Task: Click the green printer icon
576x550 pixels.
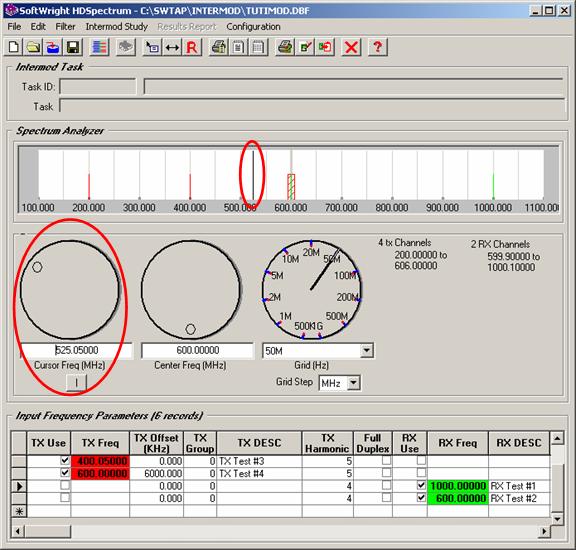Action: 285,47
